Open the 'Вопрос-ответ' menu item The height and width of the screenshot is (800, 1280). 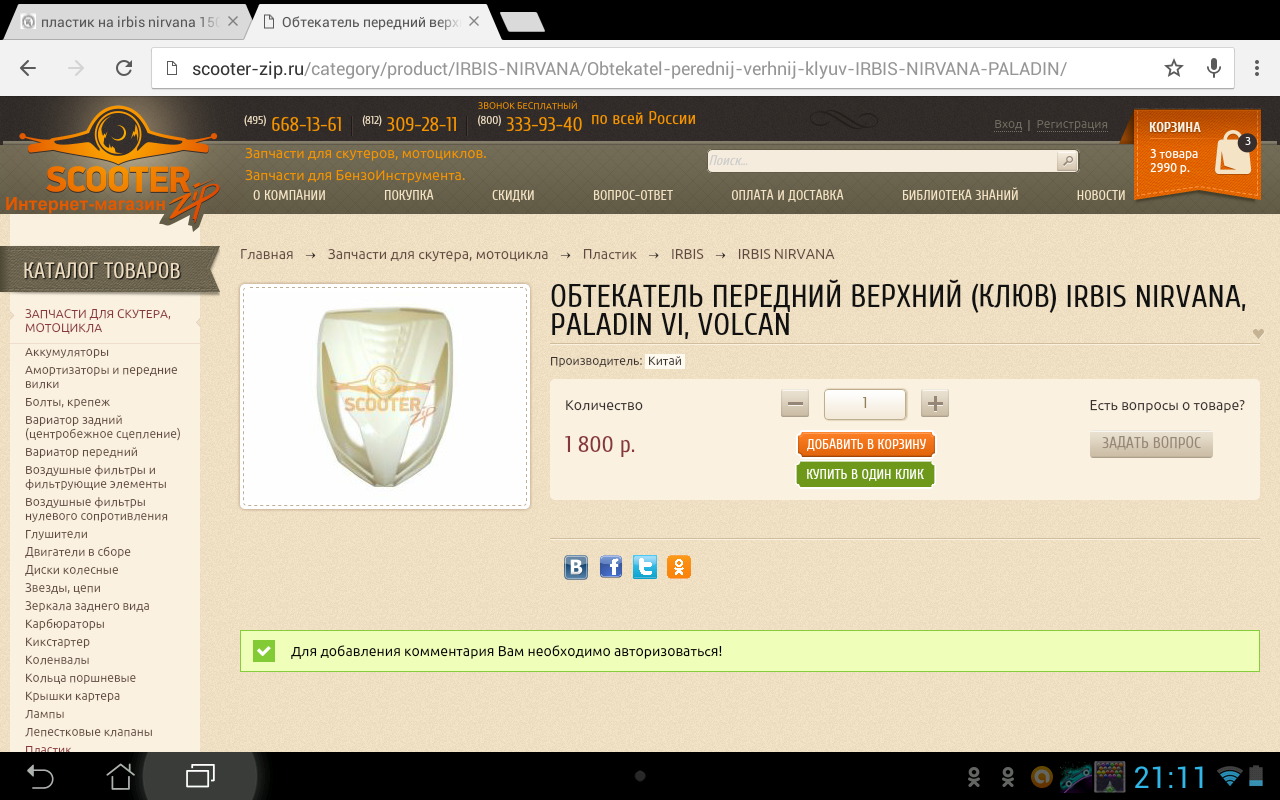(x=633, y=195)
